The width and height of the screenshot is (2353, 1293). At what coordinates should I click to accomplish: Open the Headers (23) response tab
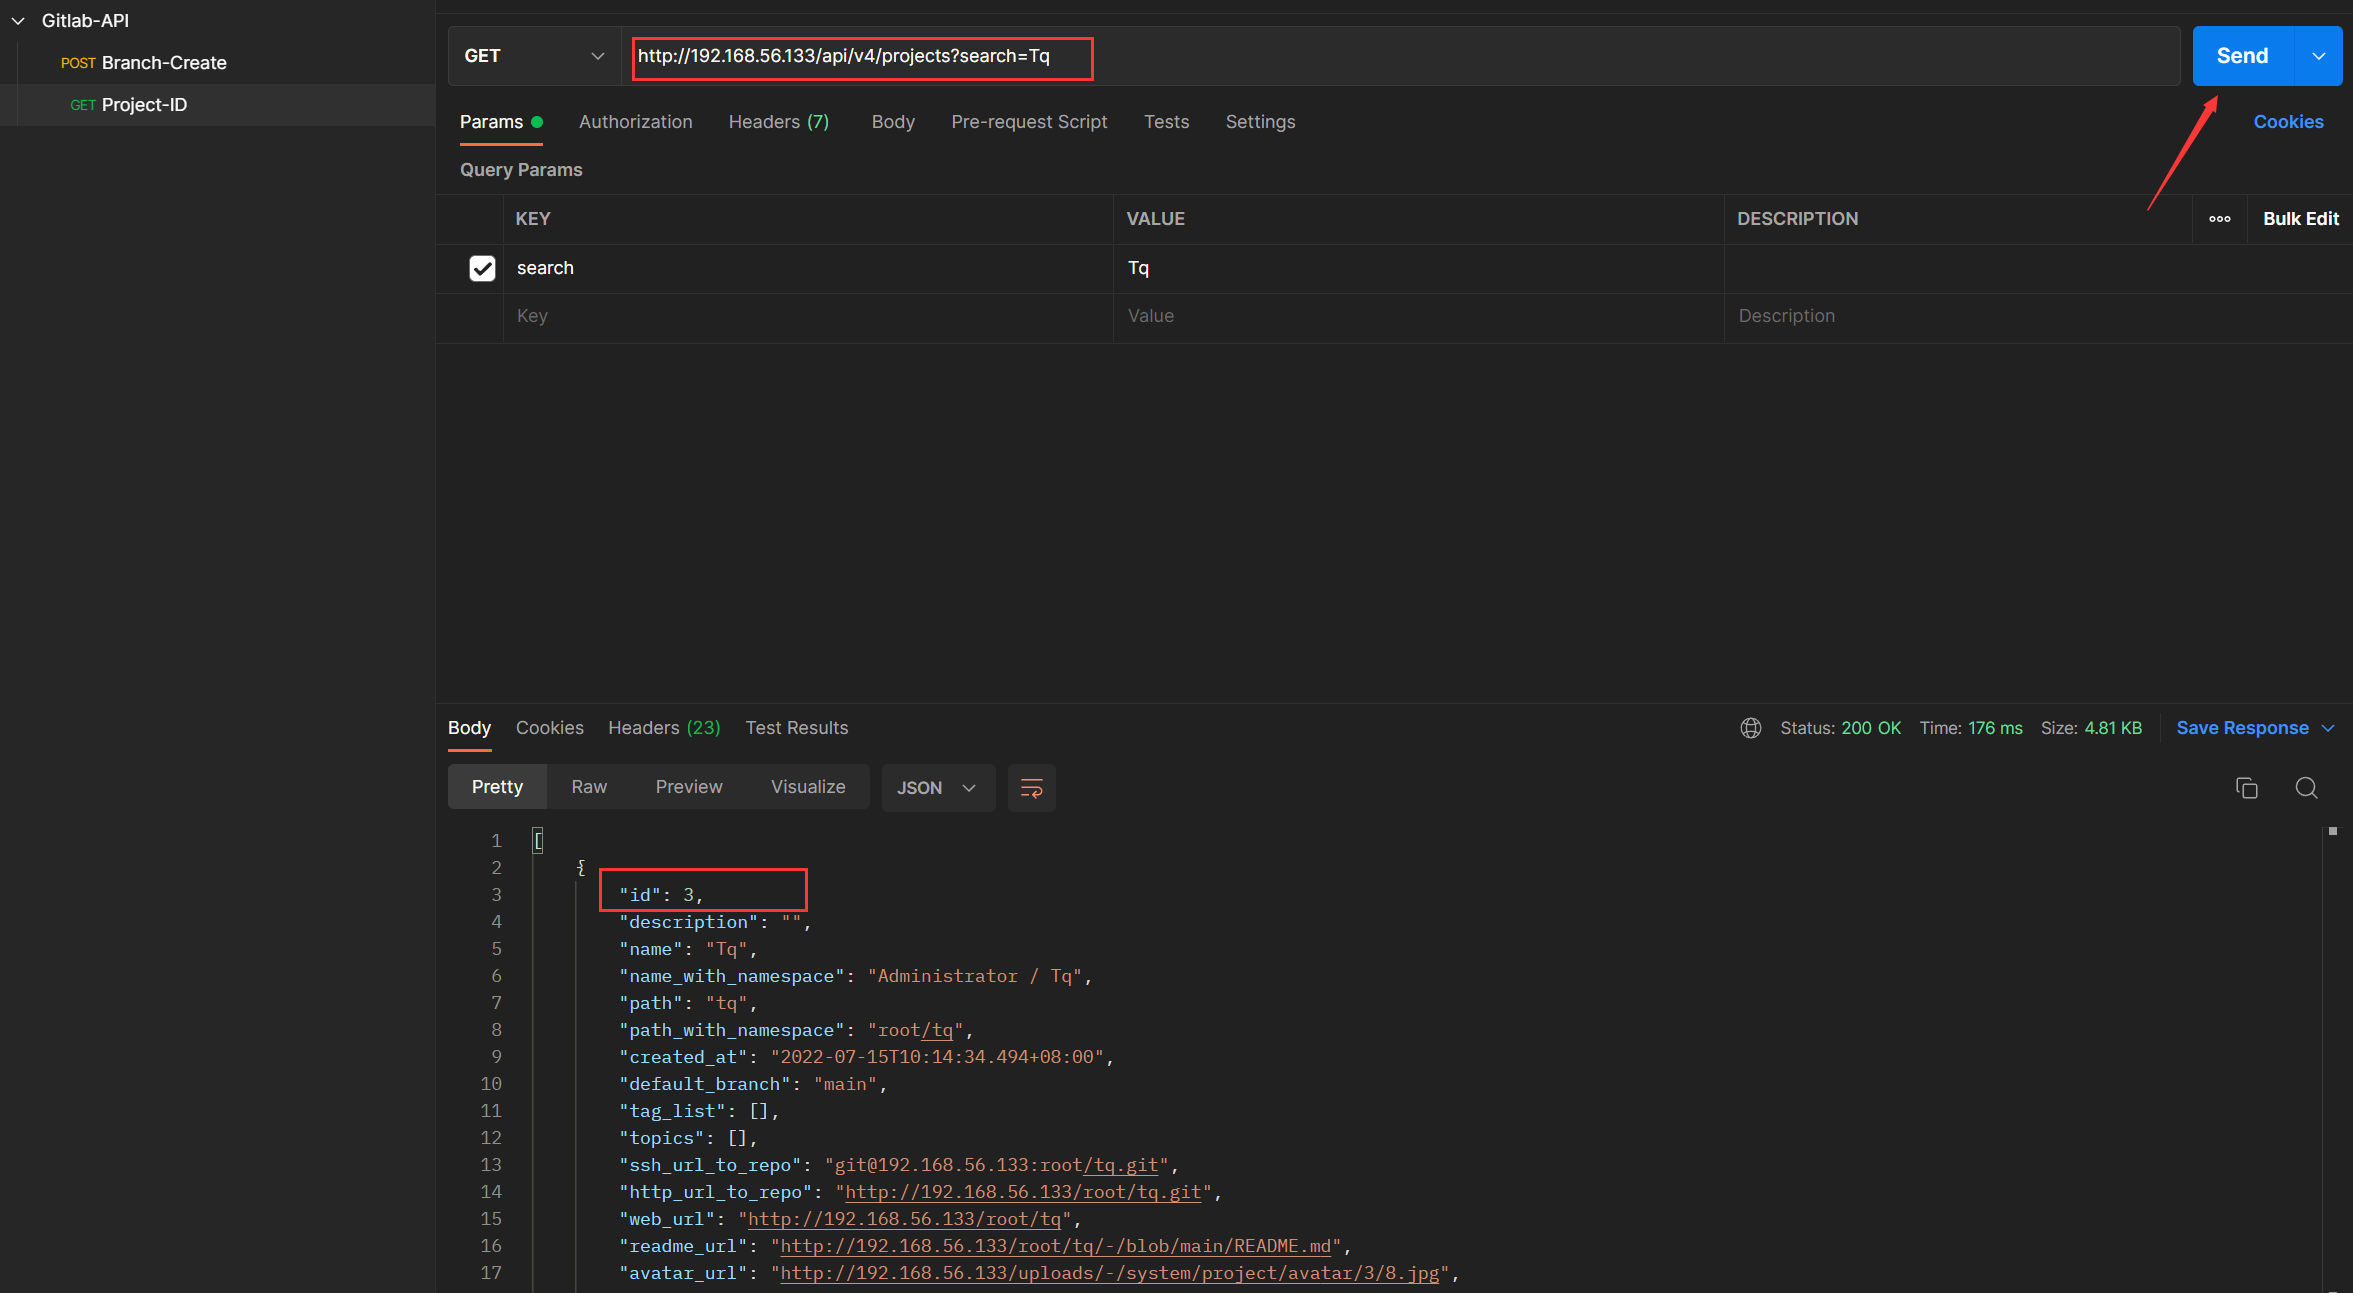tap(663, 728)
